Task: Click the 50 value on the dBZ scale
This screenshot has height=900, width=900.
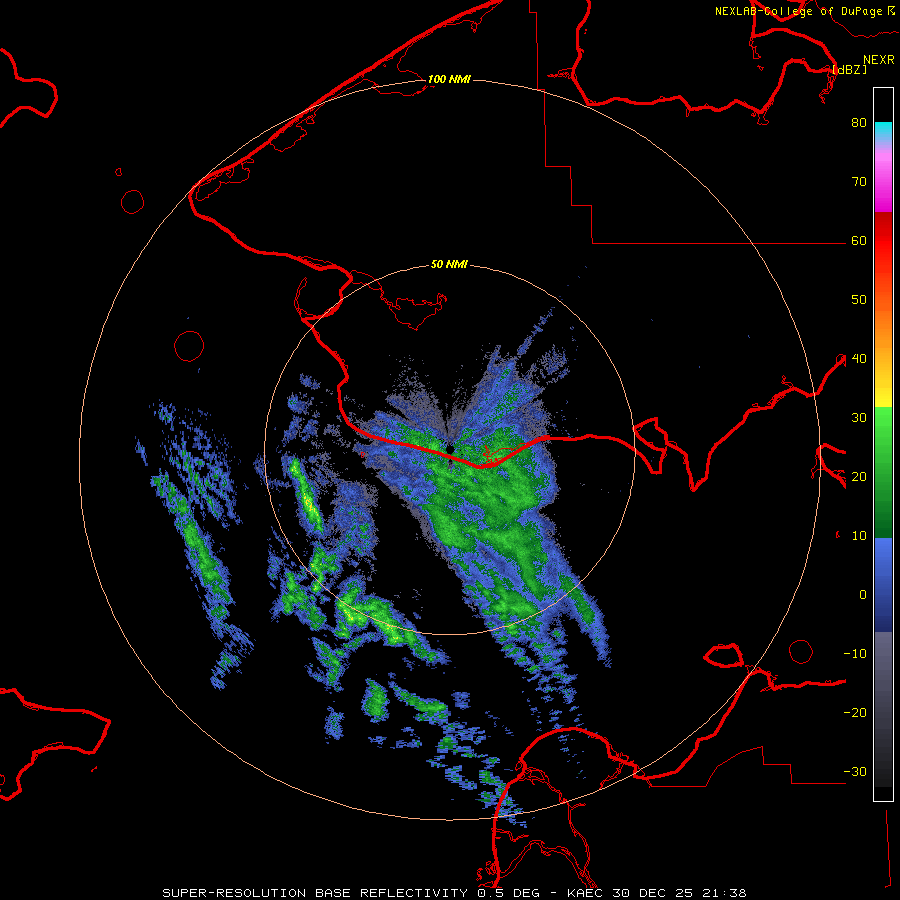Action: pyautogui.click(x=859, y=300)
